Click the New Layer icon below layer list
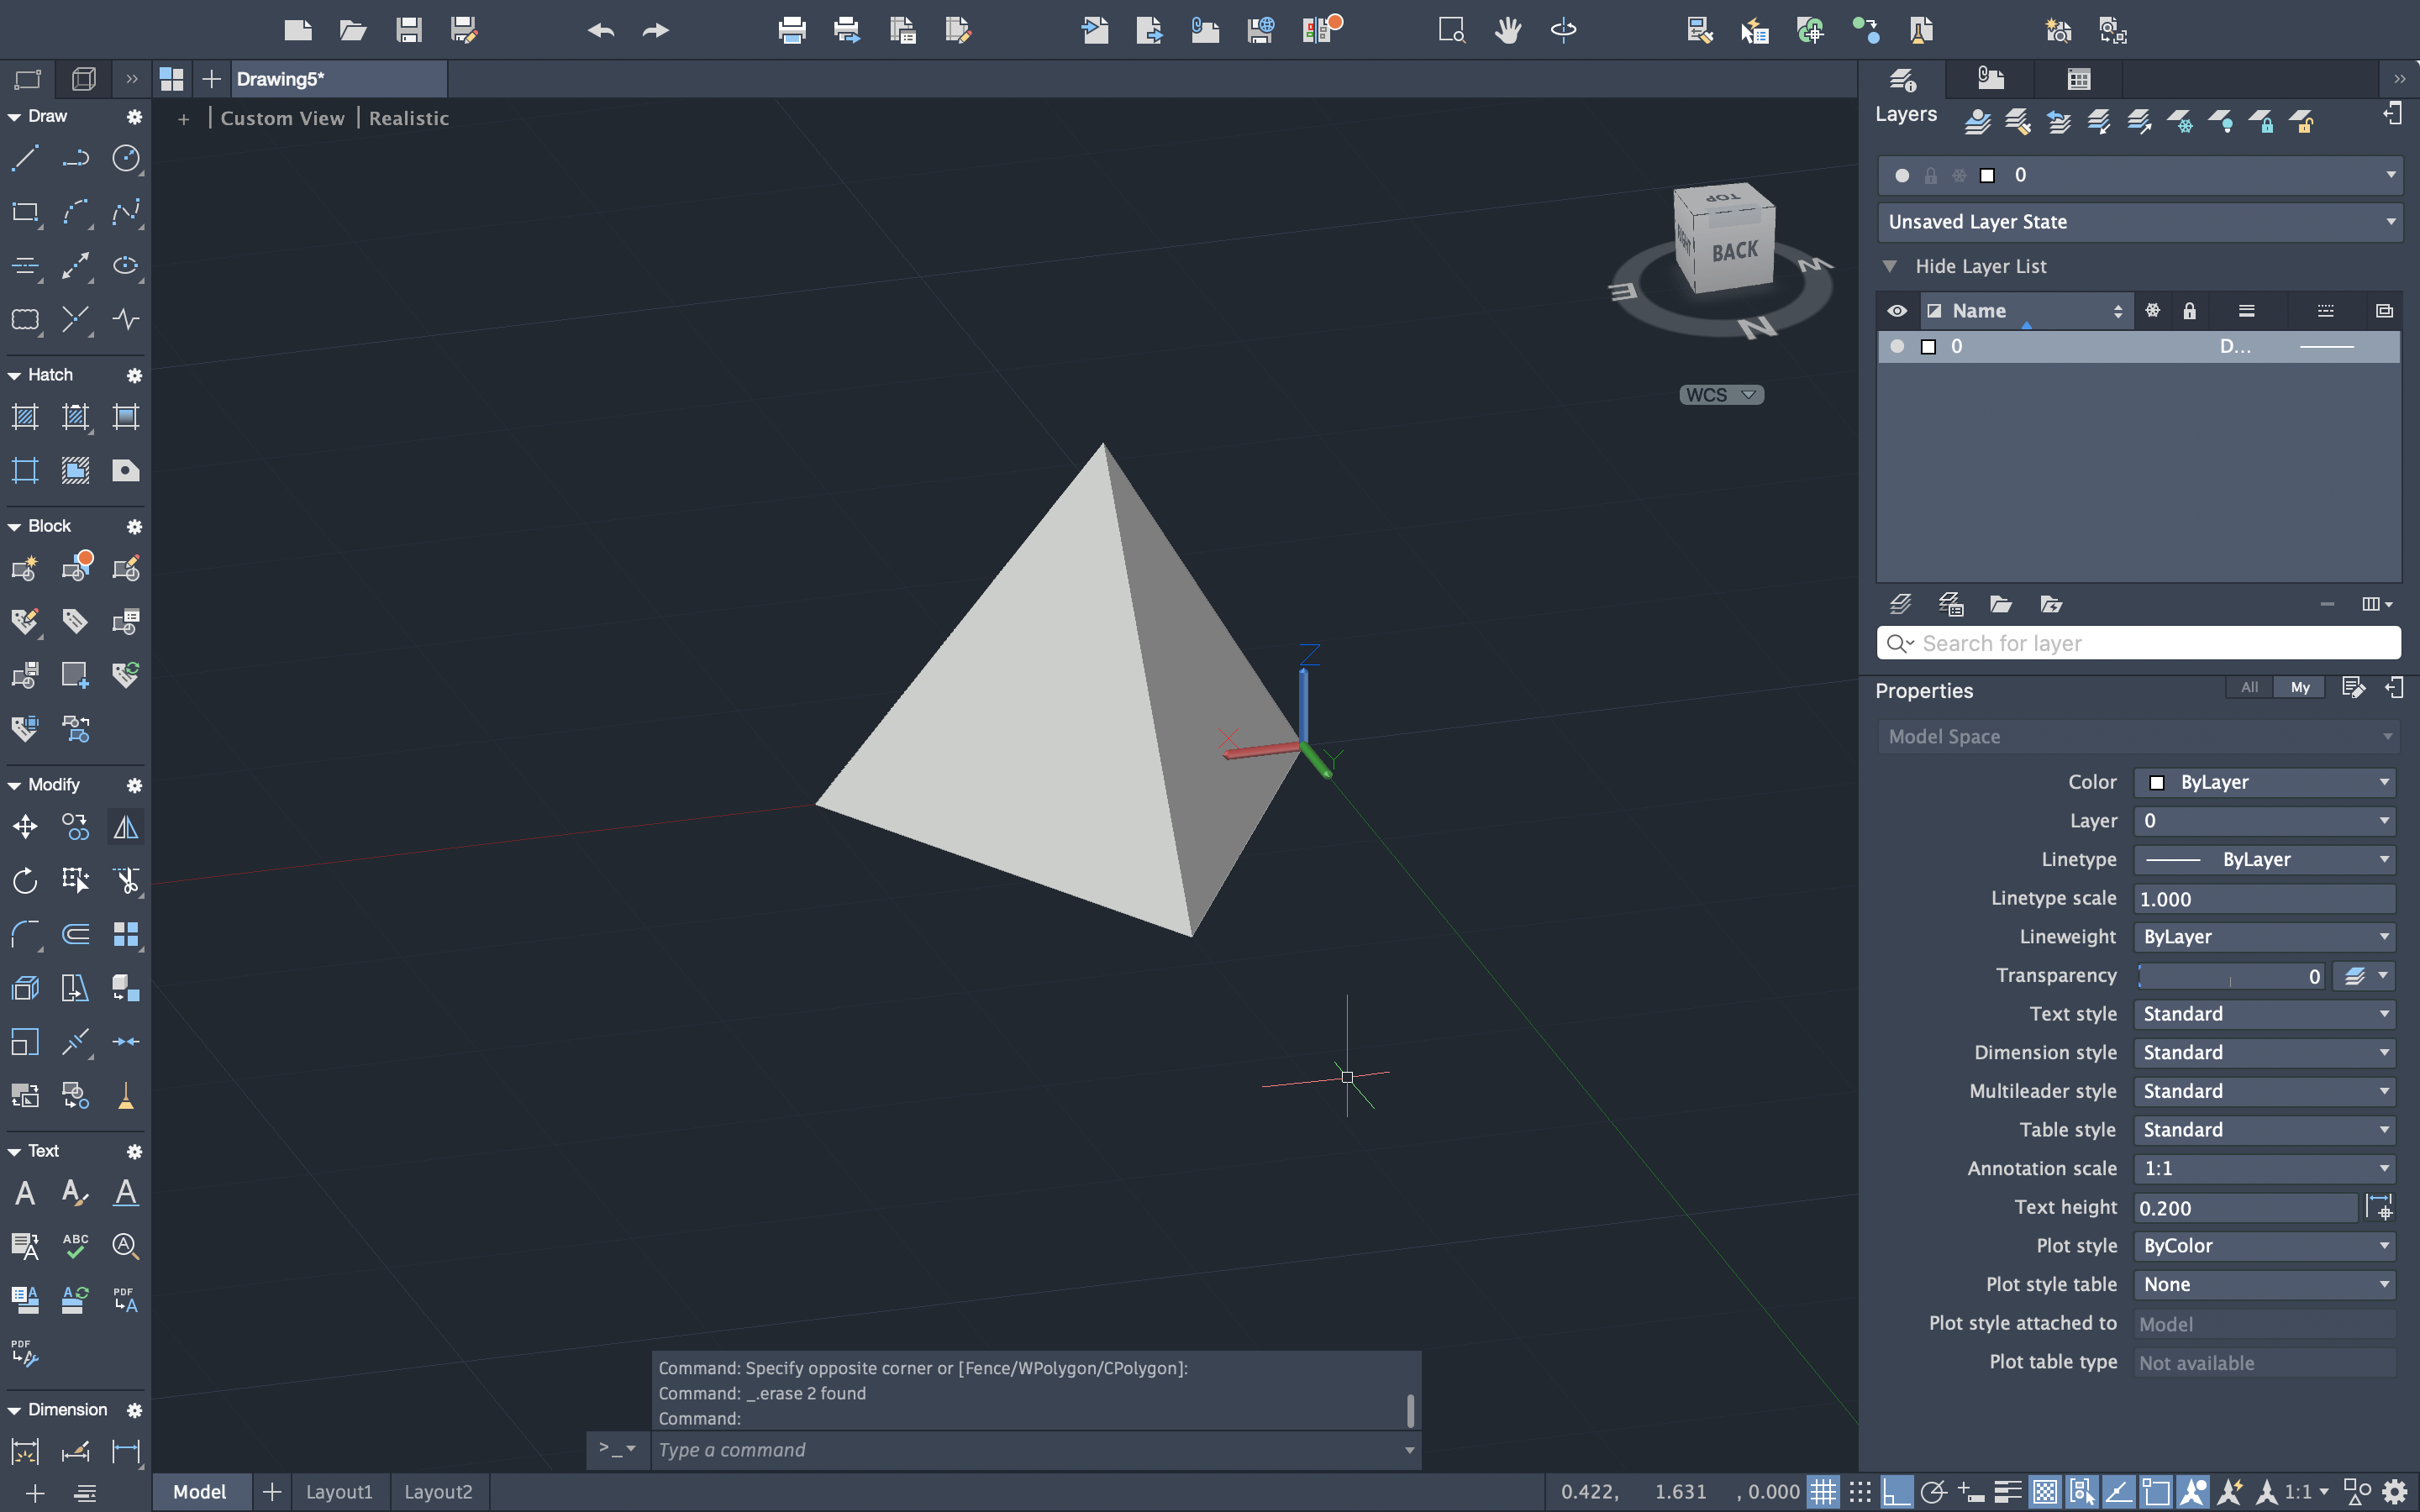Screen dimensions: 2420x1512 [x=1900, y=604]
